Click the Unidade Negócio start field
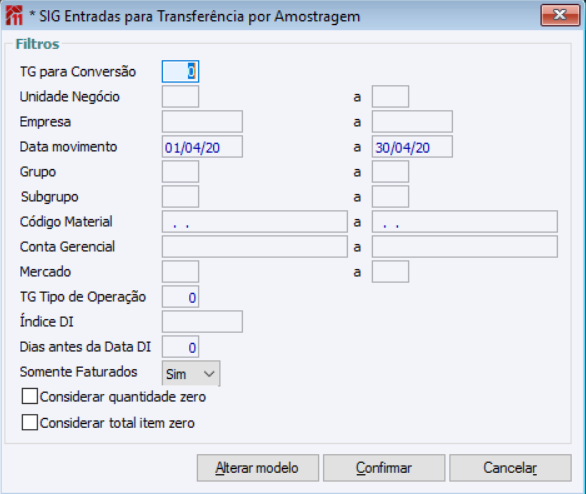The image size is (586, 494). [181, 96]
